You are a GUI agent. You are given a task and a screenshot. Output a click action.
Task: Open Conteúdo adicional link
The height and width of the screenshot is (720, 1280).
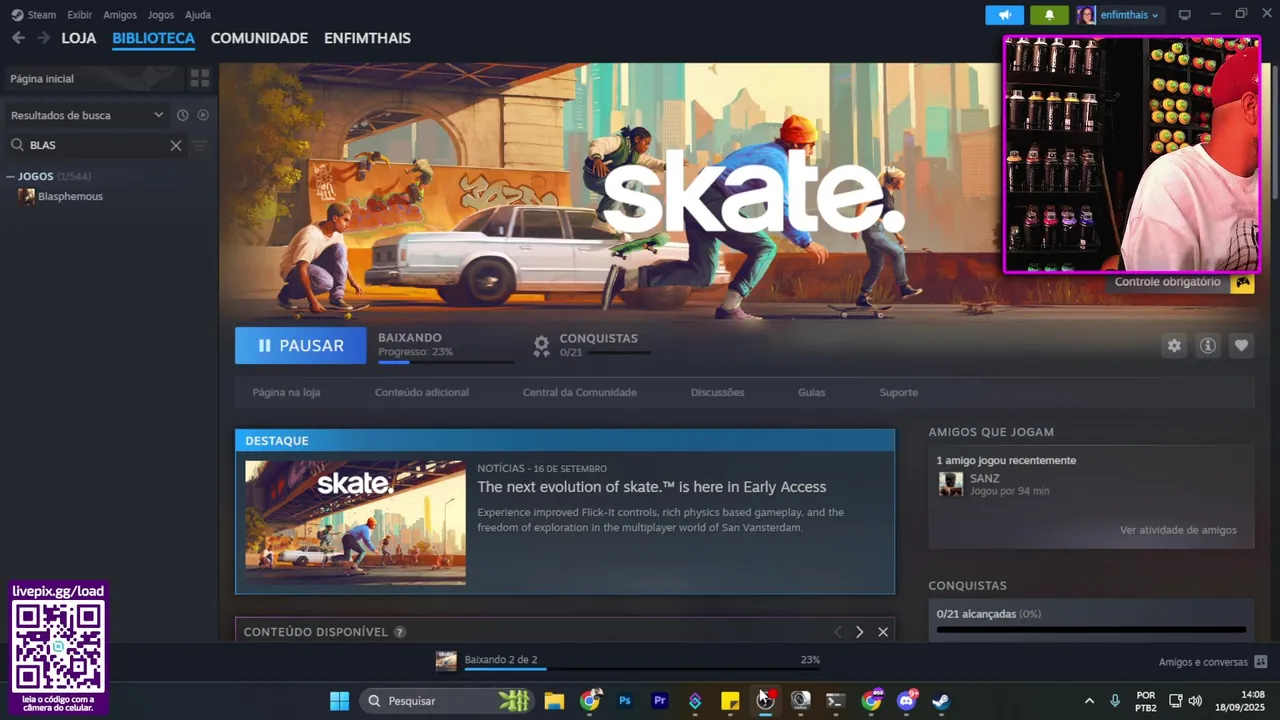[x=421, y=392]
